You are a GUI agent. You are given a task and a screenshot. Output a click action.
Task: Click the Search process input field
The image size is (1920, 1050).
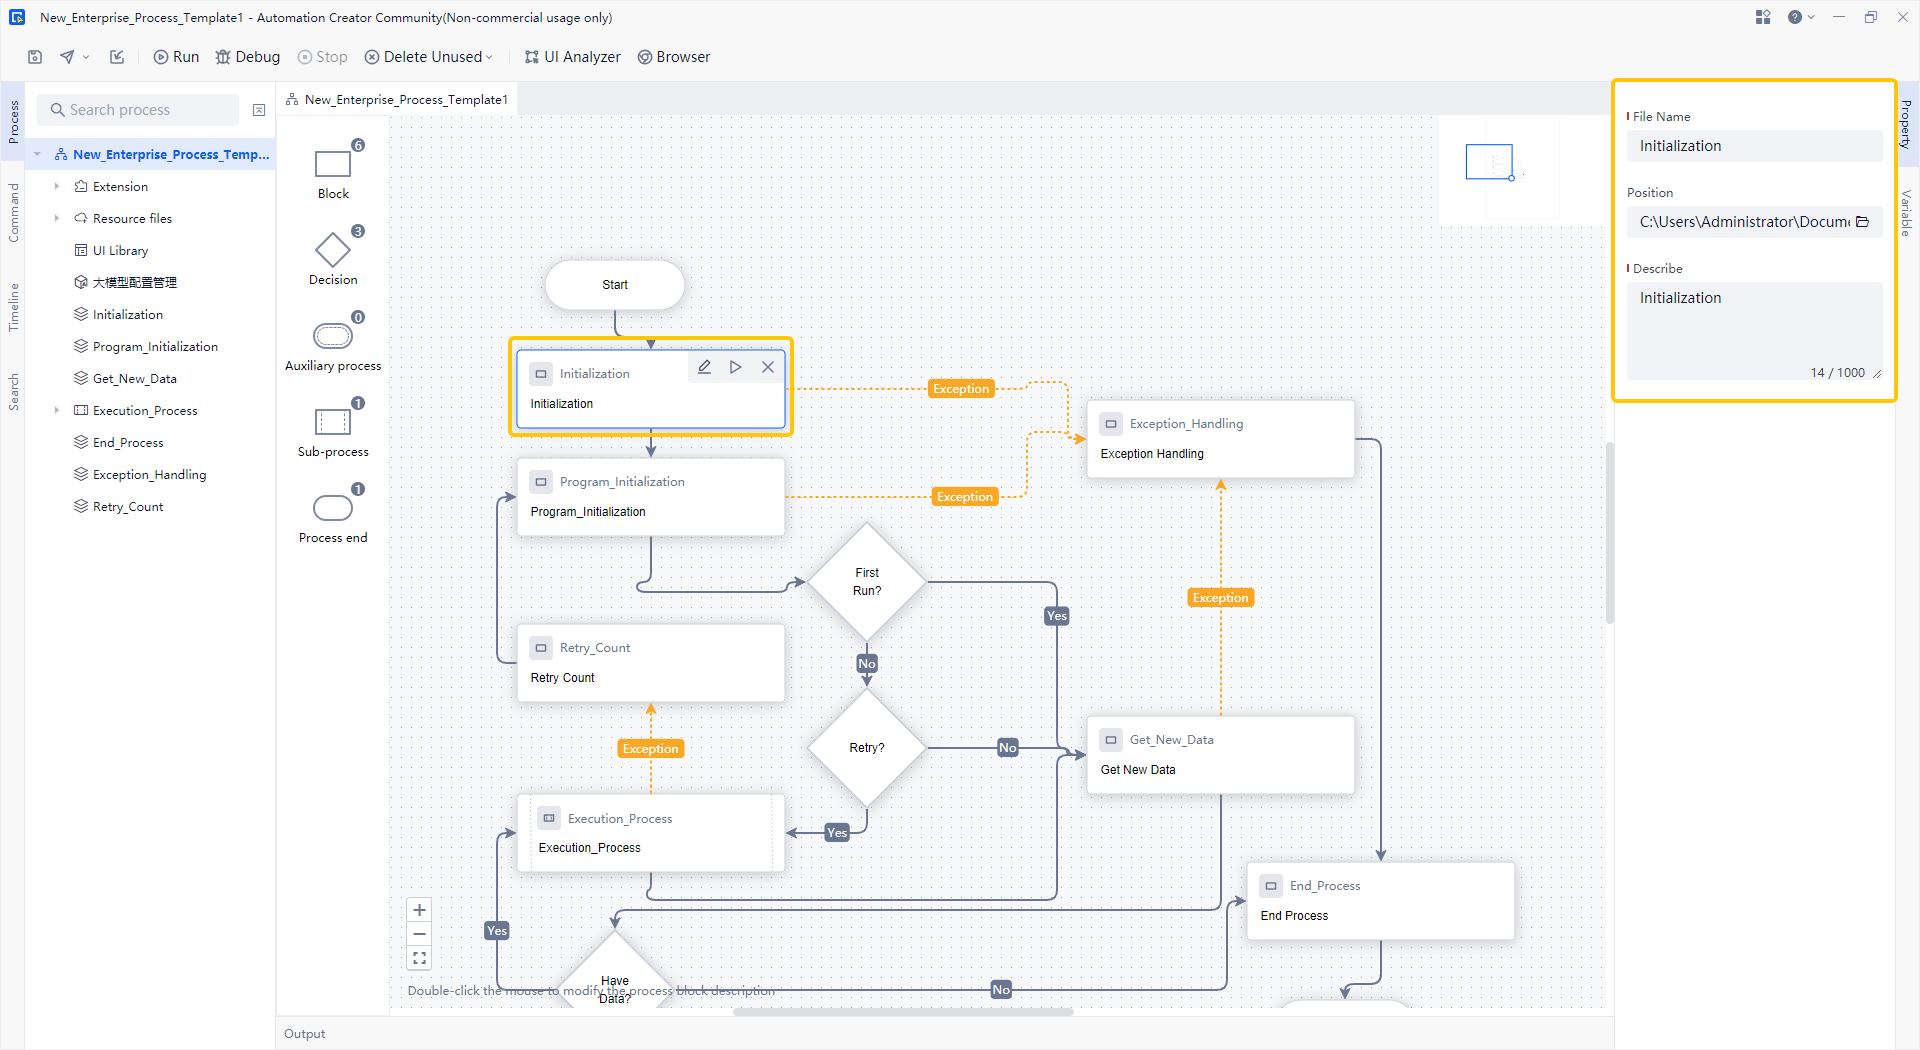click(x=140, y=110)
